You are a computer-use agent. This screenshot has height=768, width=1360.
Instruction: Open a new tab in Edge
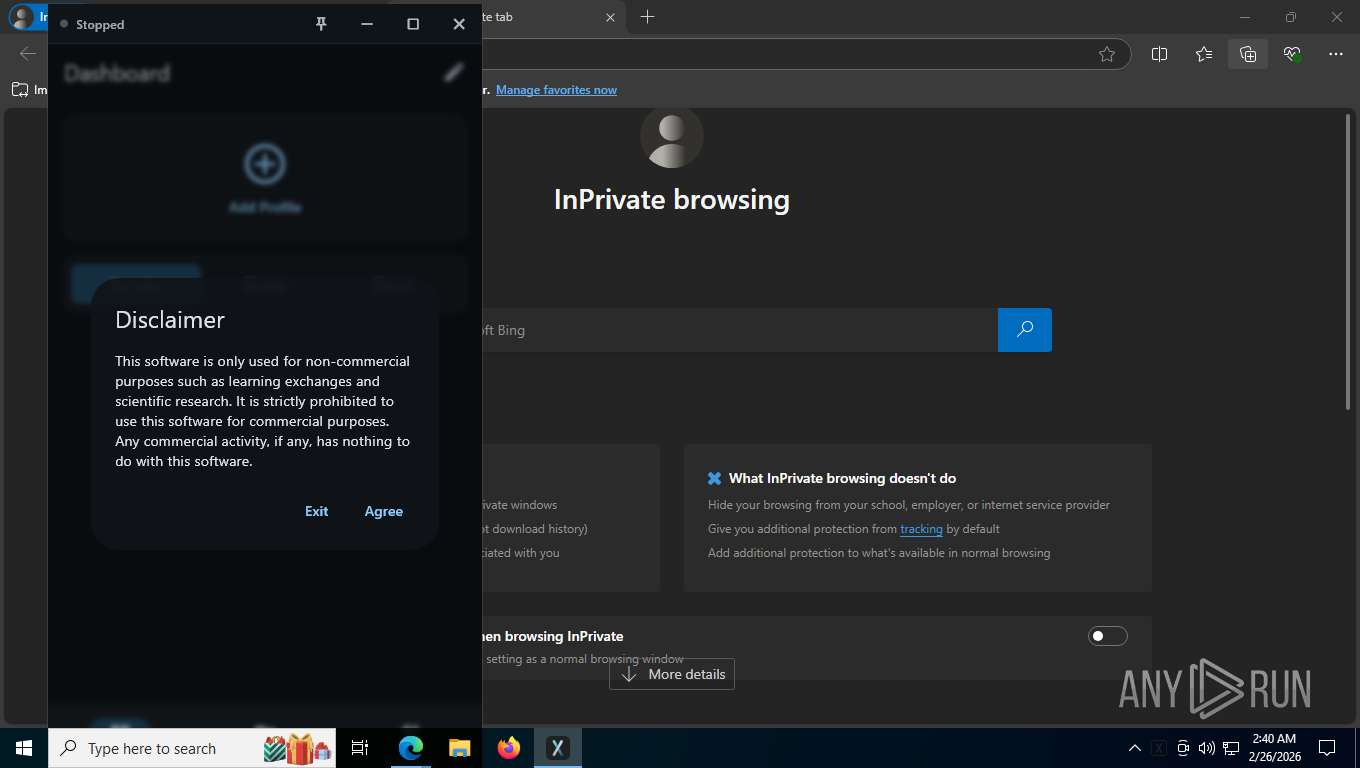[647, 17]
